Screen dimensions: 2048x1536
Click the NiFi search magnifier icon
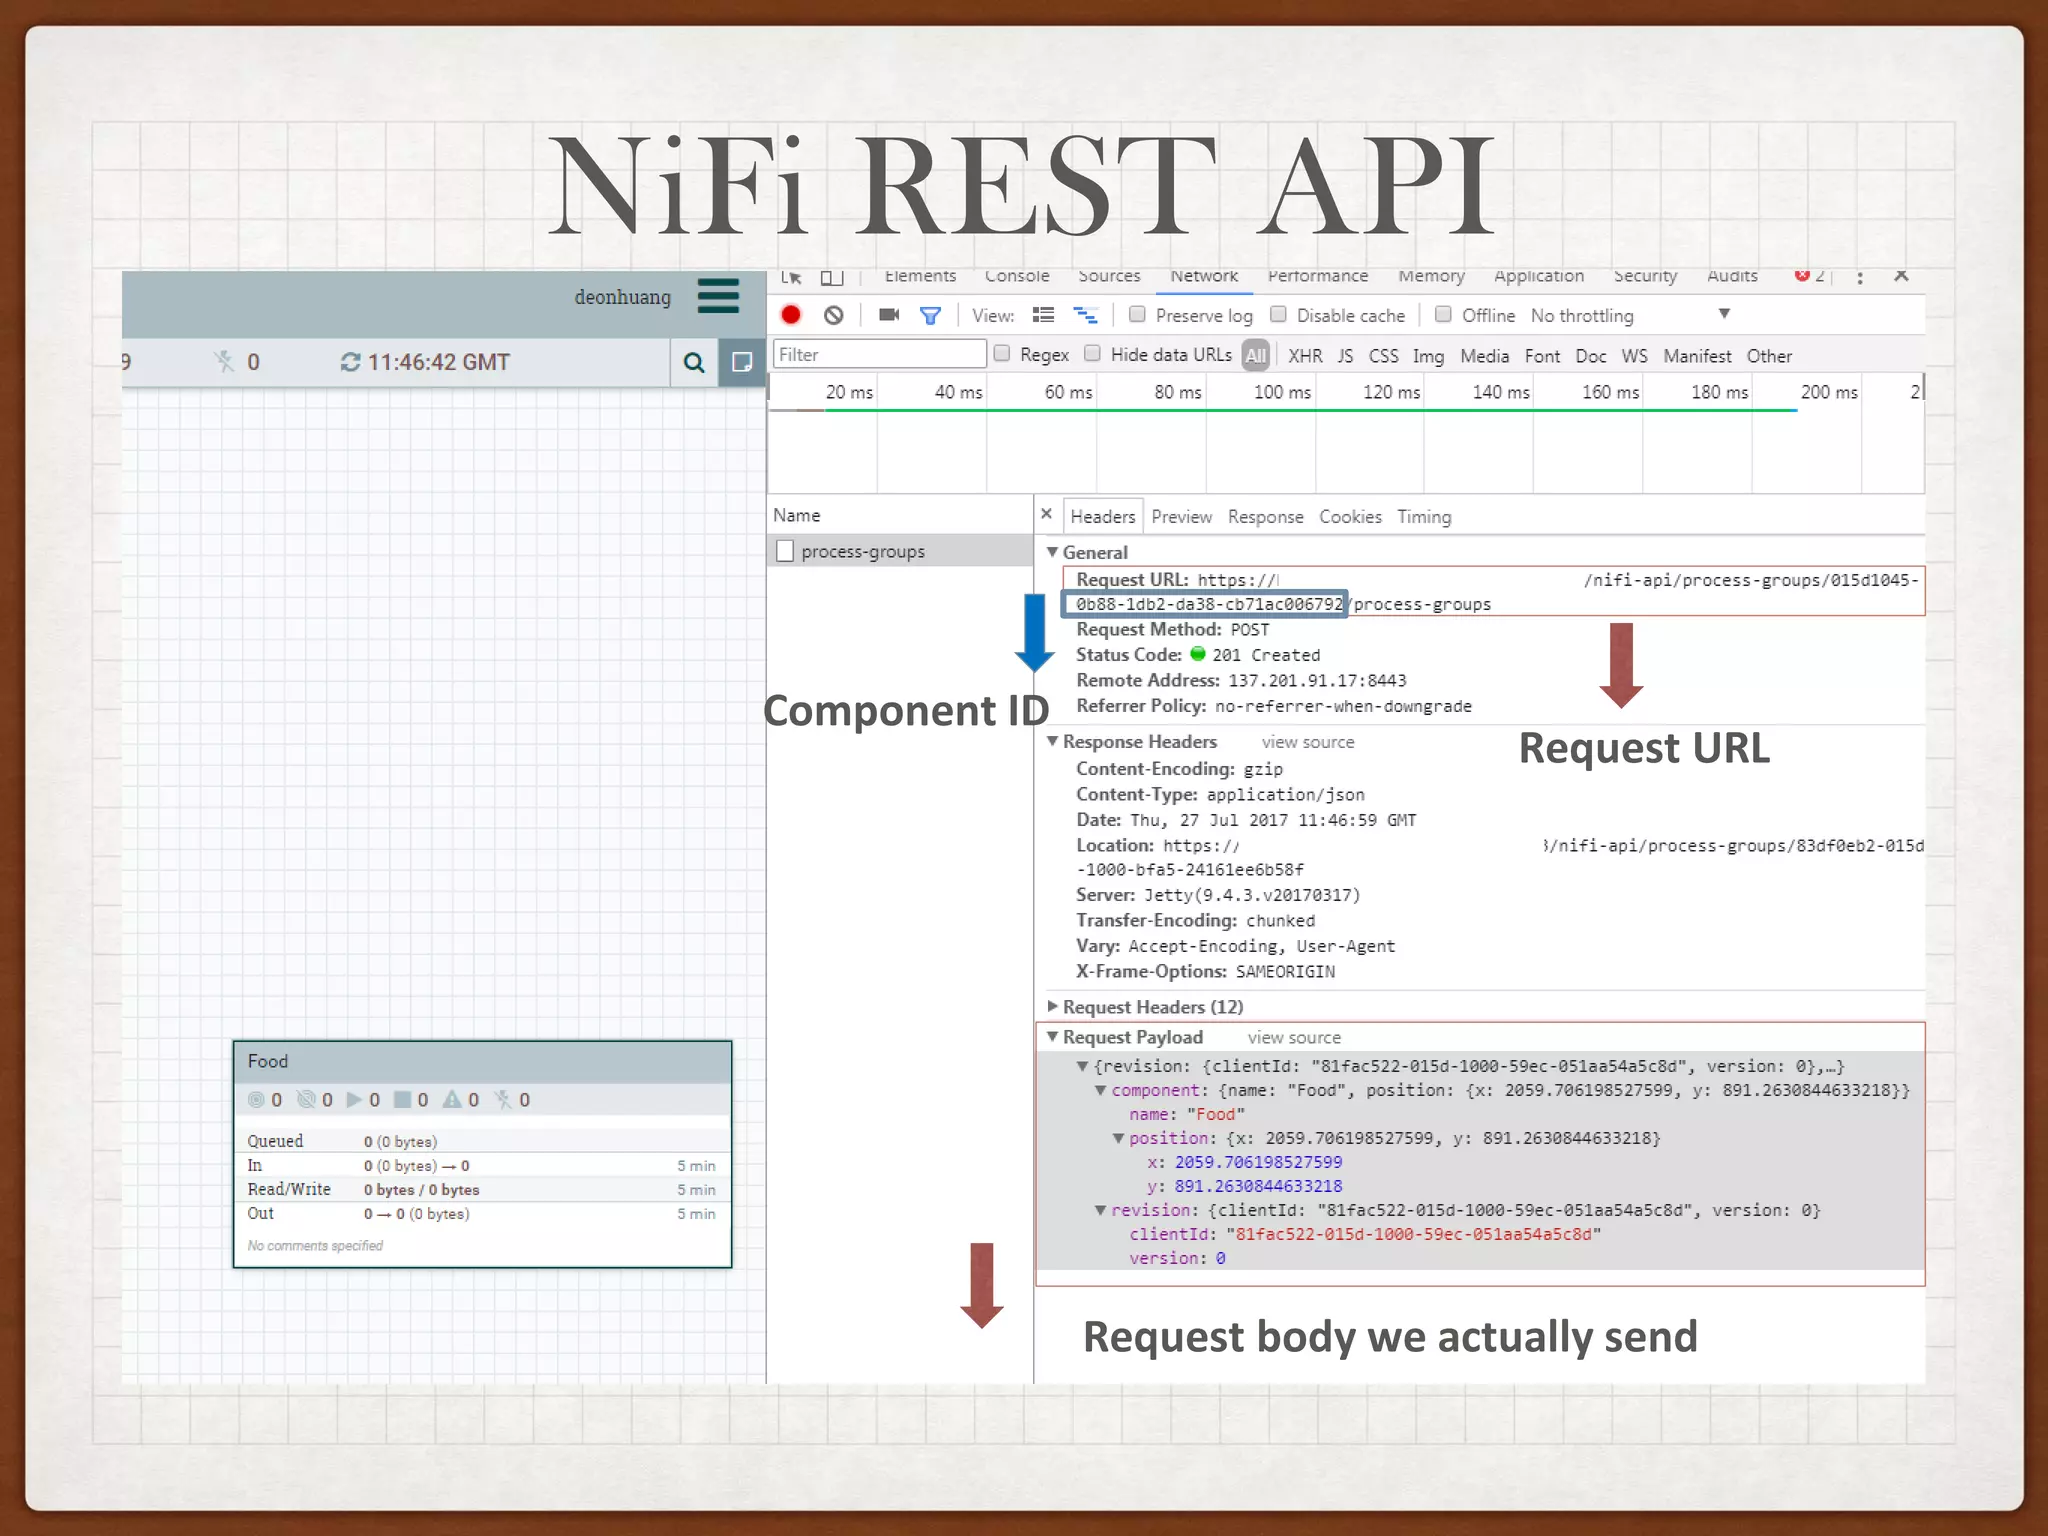pyautogui.click(x=693, y=362)
